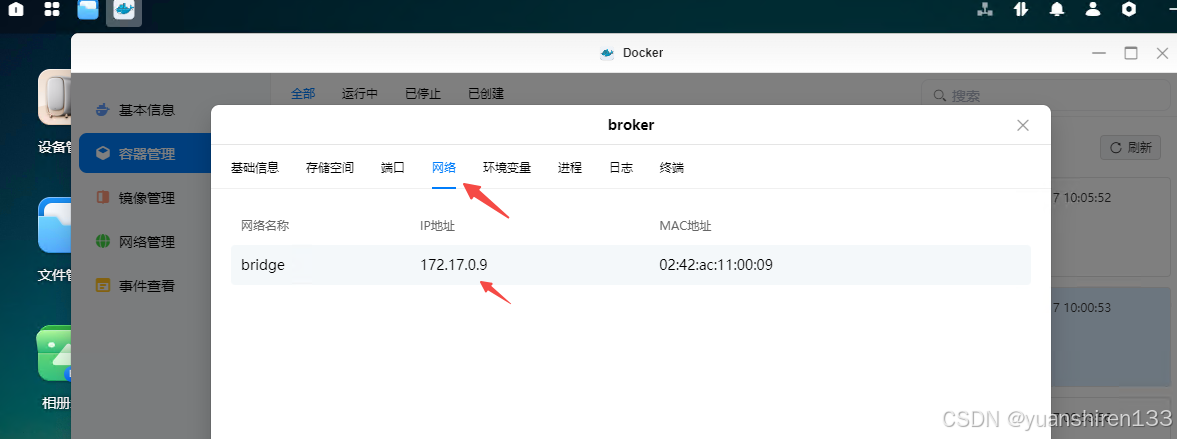Show 全部 containers filter
The height and width of the screenshot is (439, 1177).
click(x=303, y=94)
